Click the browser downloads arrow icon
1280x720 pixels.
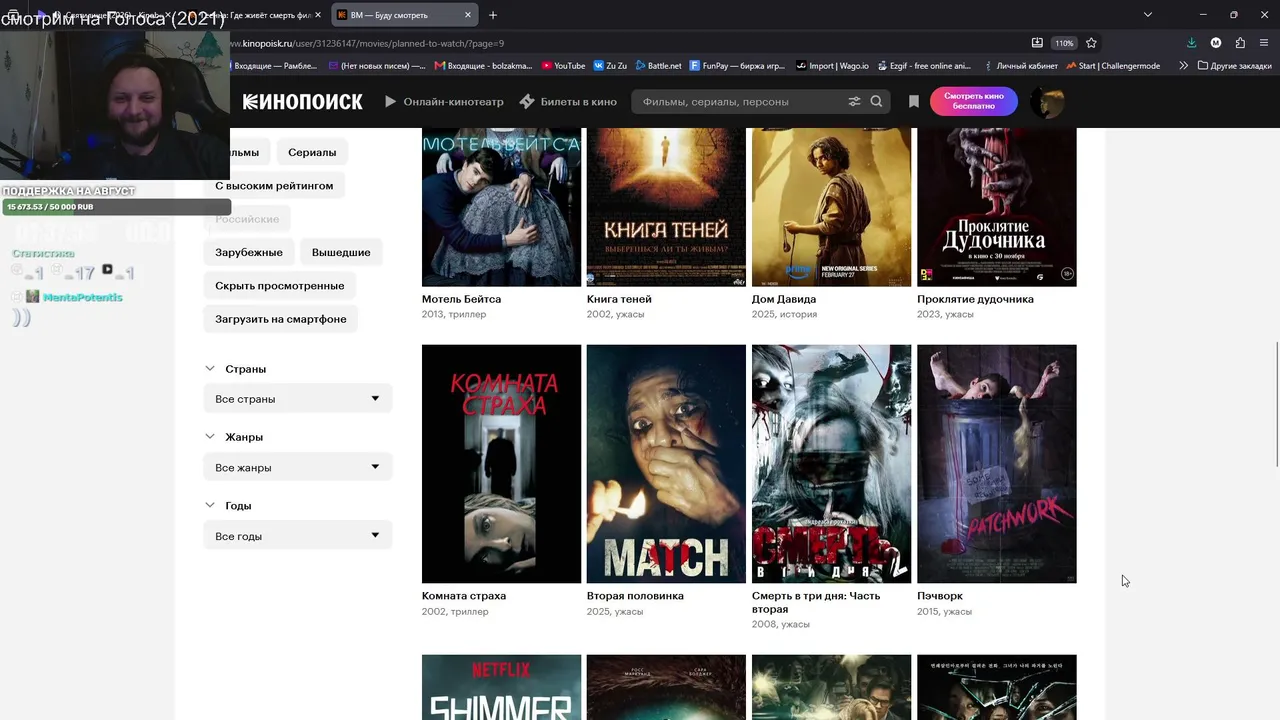[1191, 43]
